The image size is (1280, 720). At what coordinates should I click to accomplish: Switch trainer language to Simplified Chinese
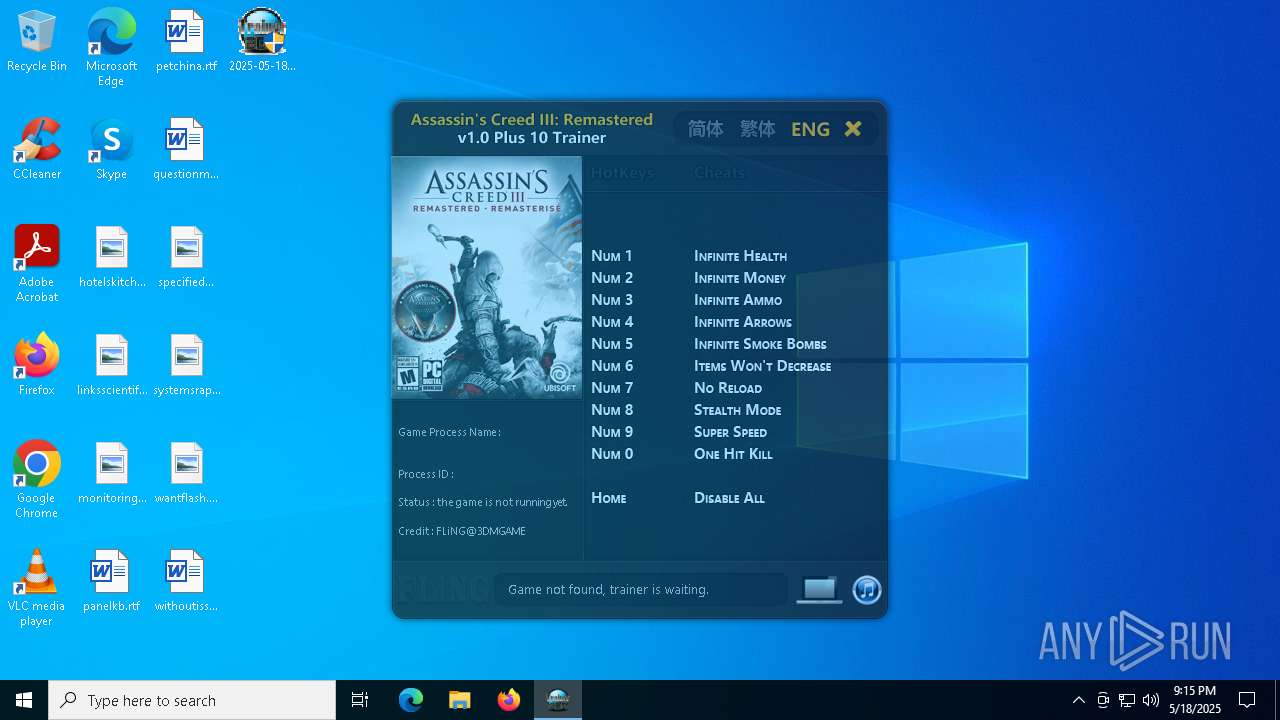(705, 129)
